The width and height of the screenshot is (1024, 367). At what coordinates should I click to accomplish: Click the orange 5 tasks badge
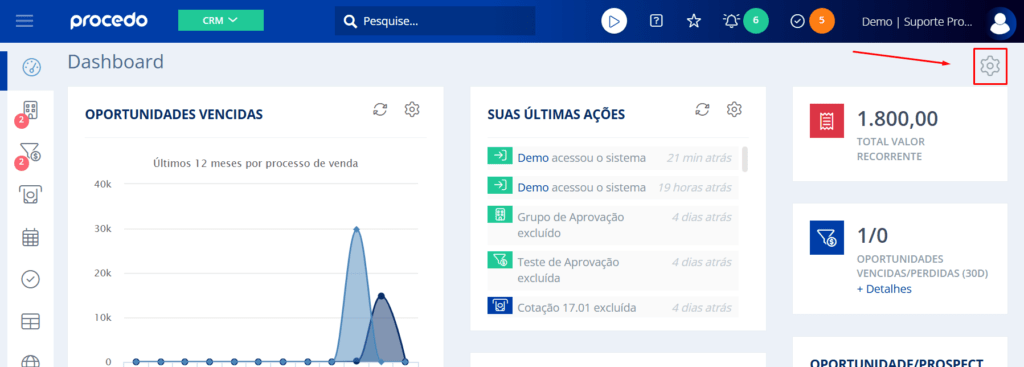822,21
